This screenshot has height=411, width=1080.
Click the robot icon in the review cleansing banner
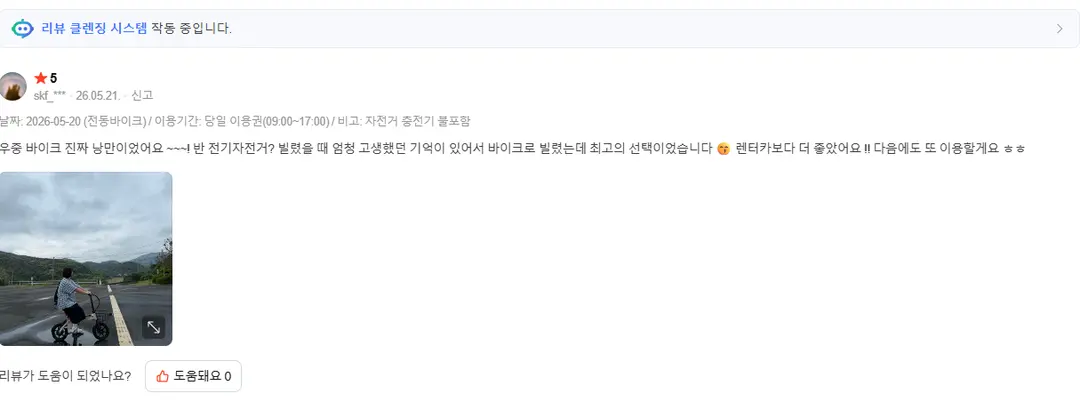(23, 28)
